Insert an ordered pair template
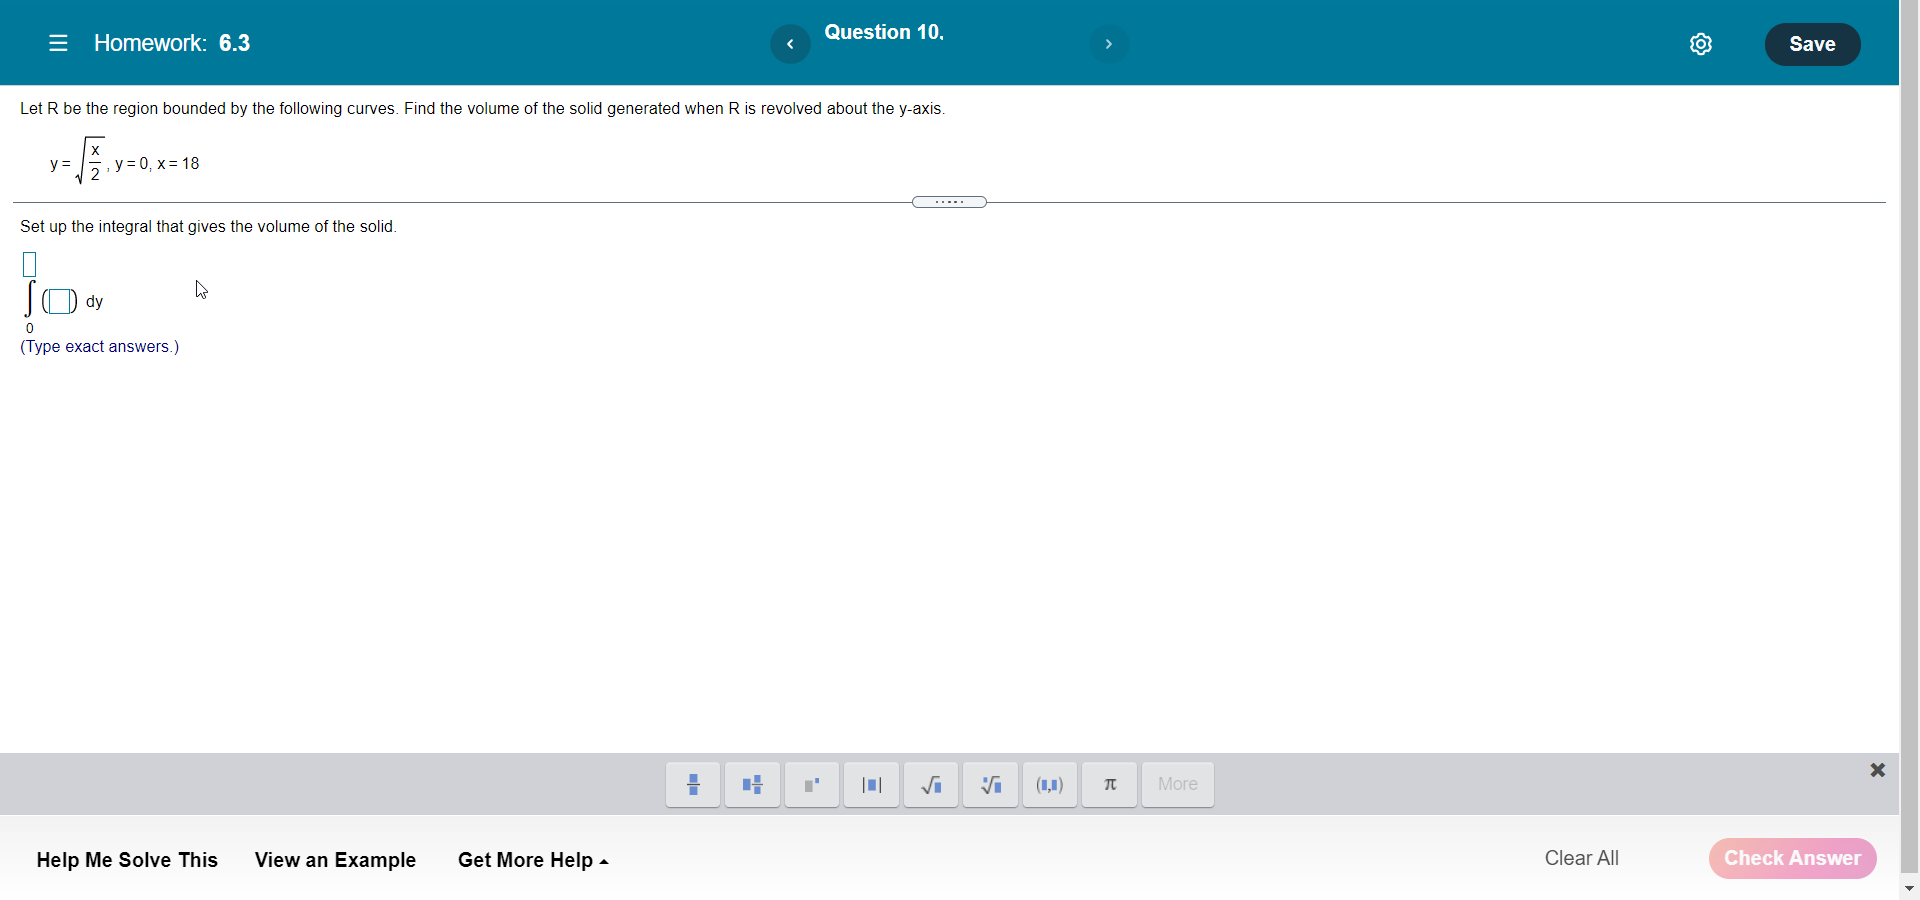The width and height of the screenshot is (1920, 900). pos(1050,785)
